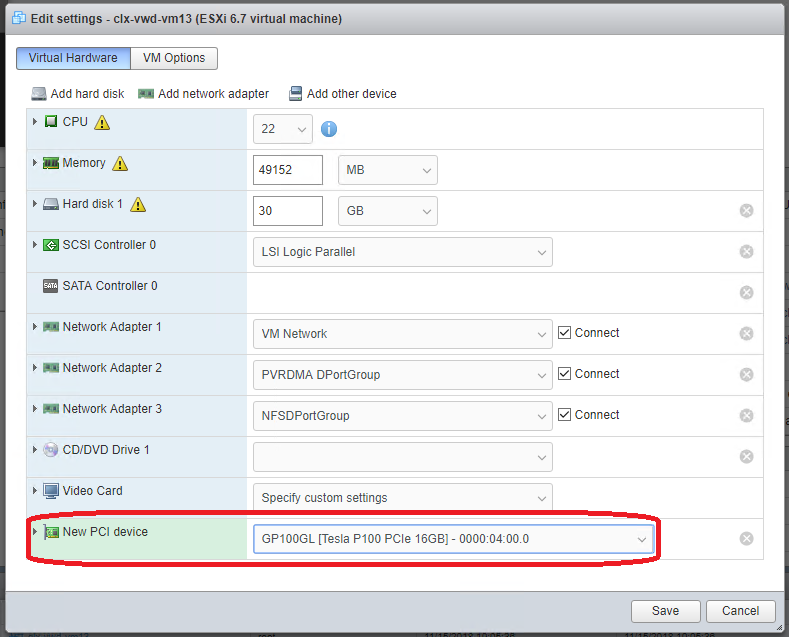Click Add other device
789x637 pixels.
point(343,94)
